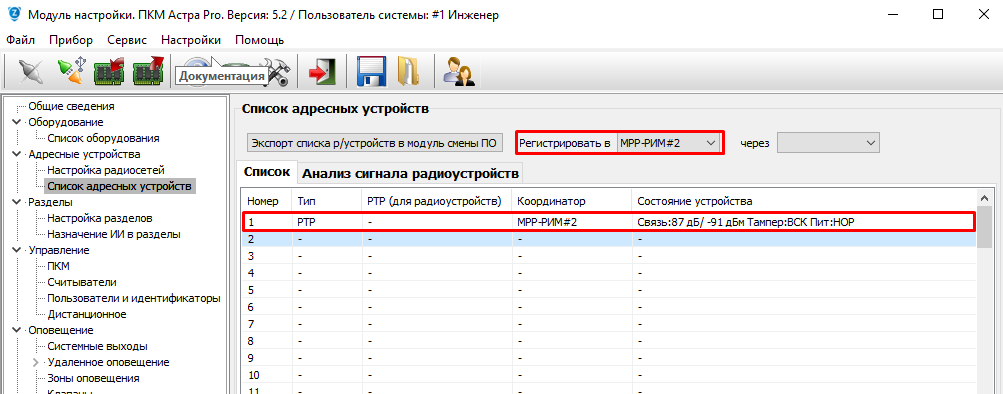Select Список адресных устройств in tree
The image size is (1003, 394).
pyautogui.click(x=120, y=186)
